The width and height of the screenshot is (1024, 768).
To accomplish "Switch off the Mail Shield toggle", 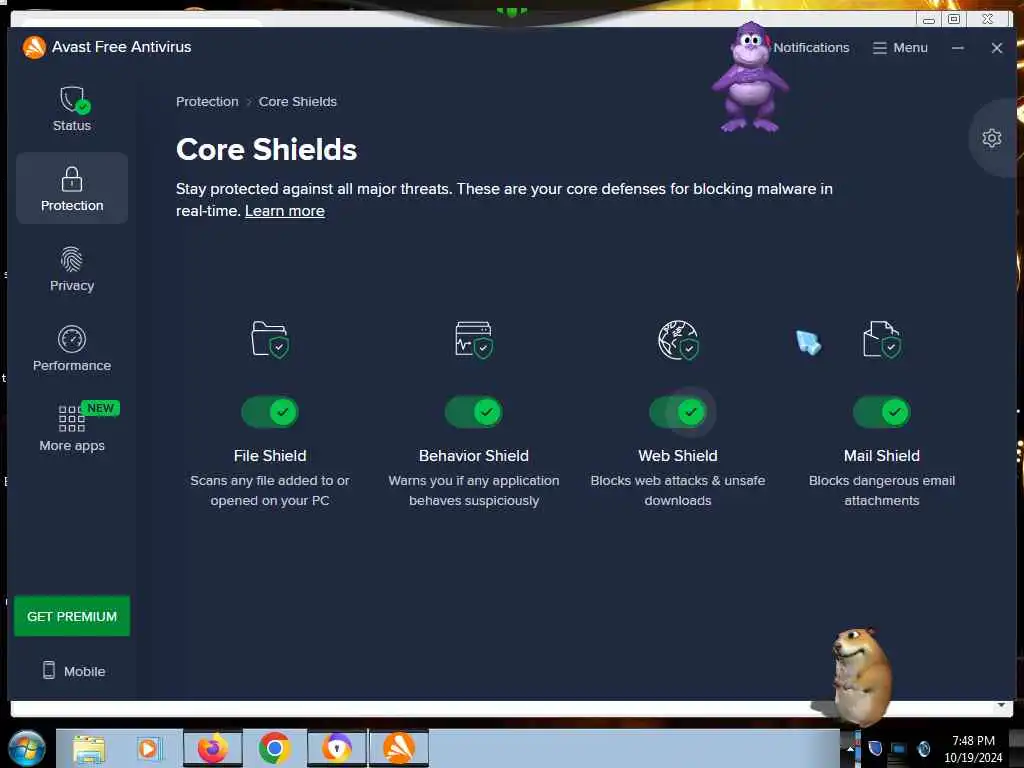I will [882, 412].
